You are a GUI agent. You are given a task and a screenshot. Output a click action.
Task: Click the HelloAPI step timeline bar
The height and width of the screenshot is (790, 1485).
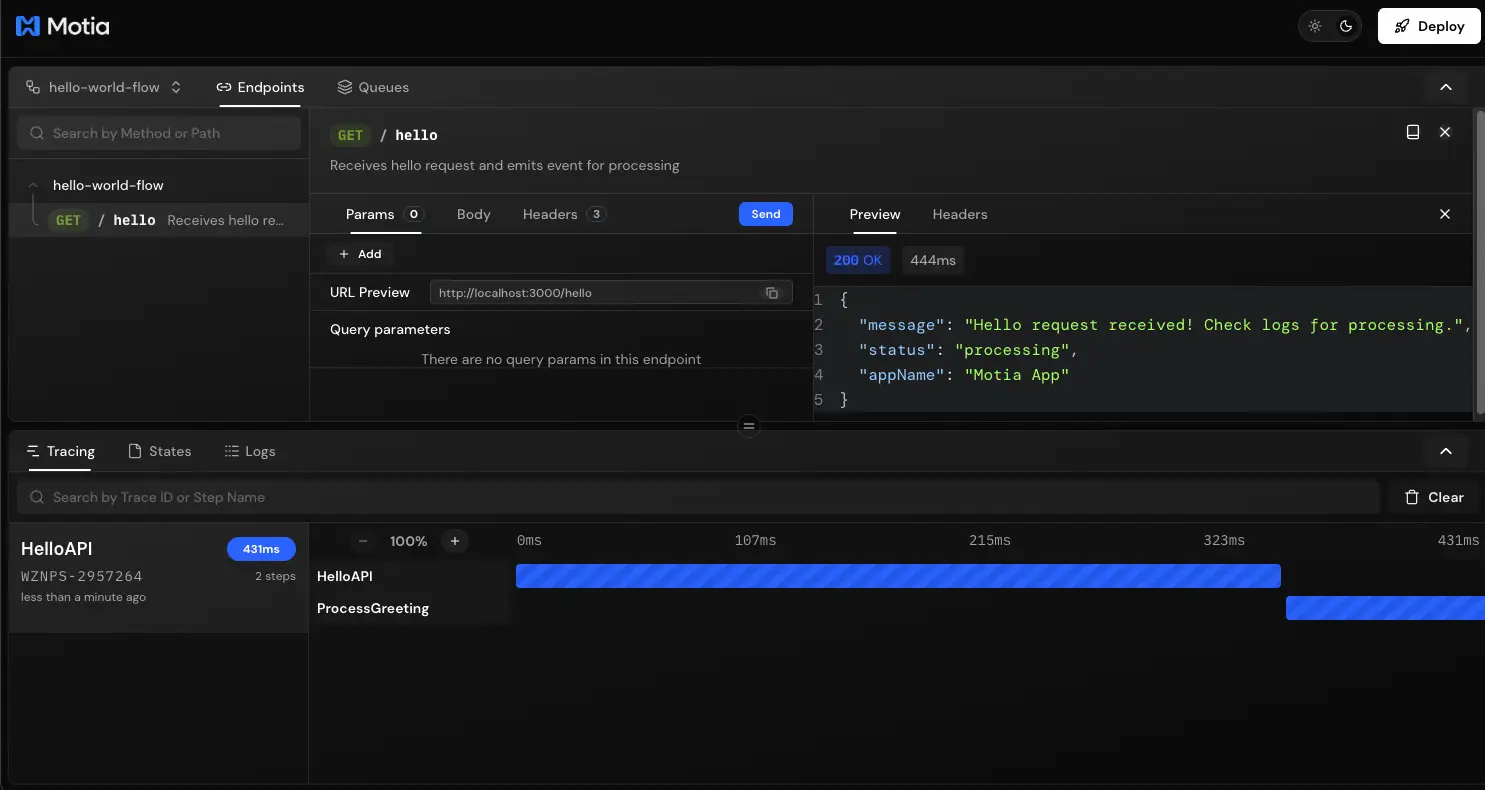(x=898, y=576)
